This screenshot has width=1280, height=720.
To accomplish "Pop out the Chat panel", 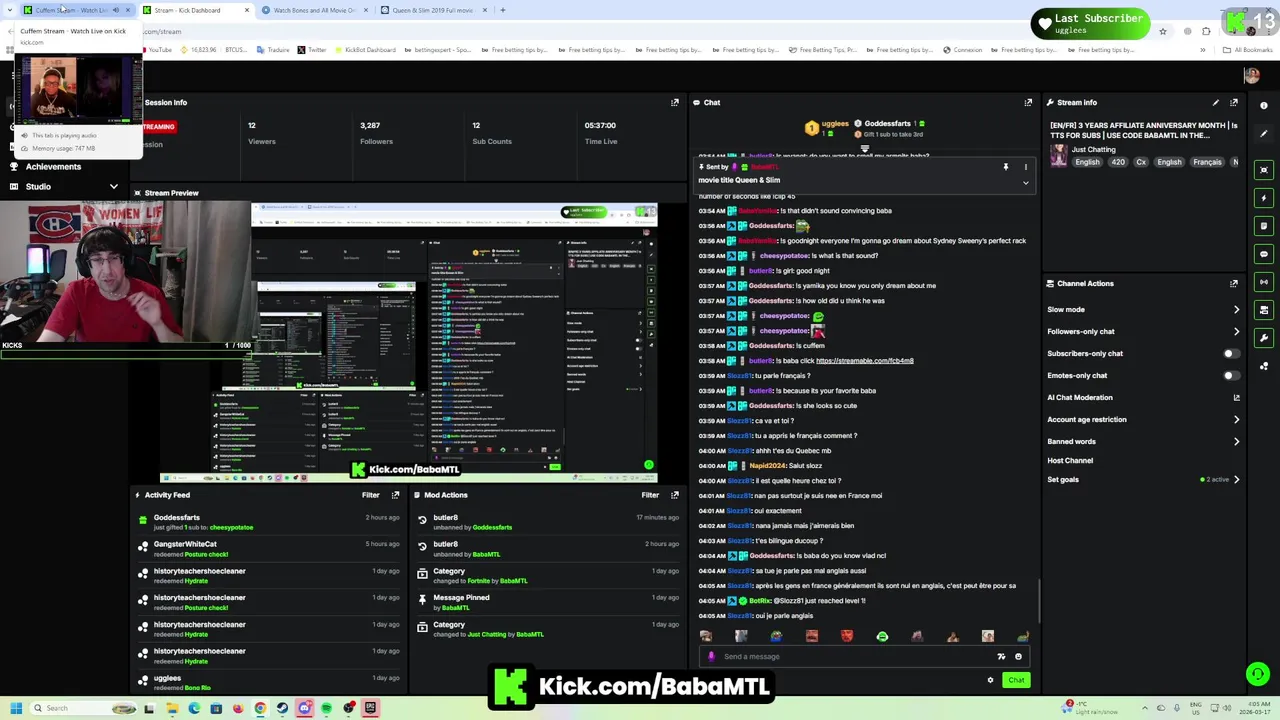I will 1028,102.
